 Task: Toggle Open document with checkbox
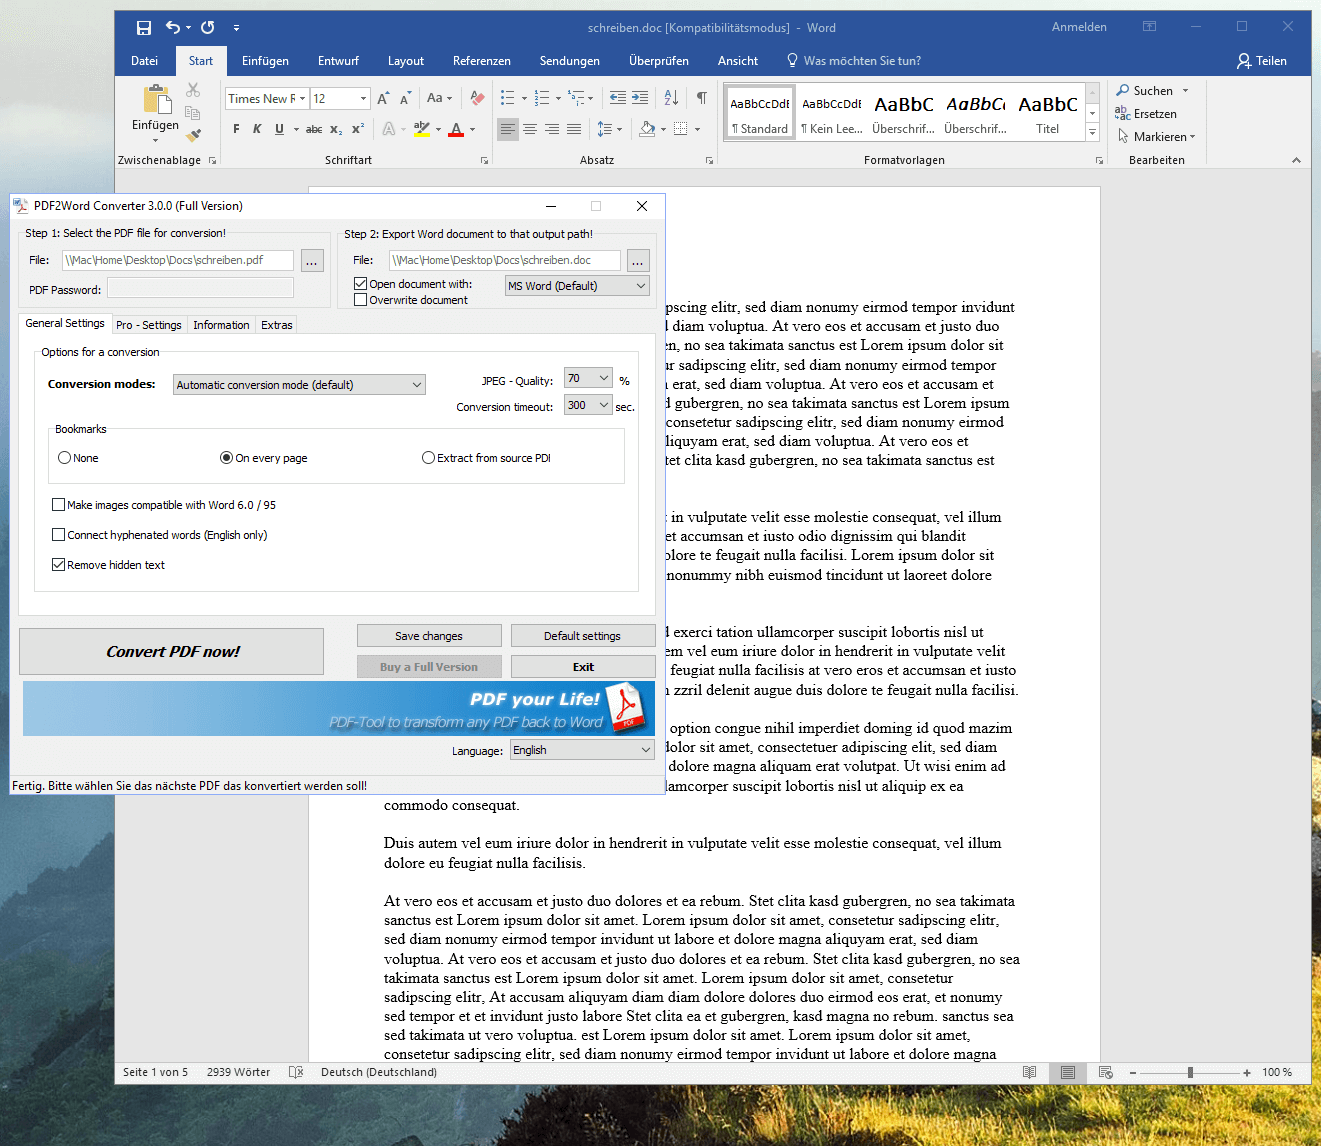[x=360, y=284]
